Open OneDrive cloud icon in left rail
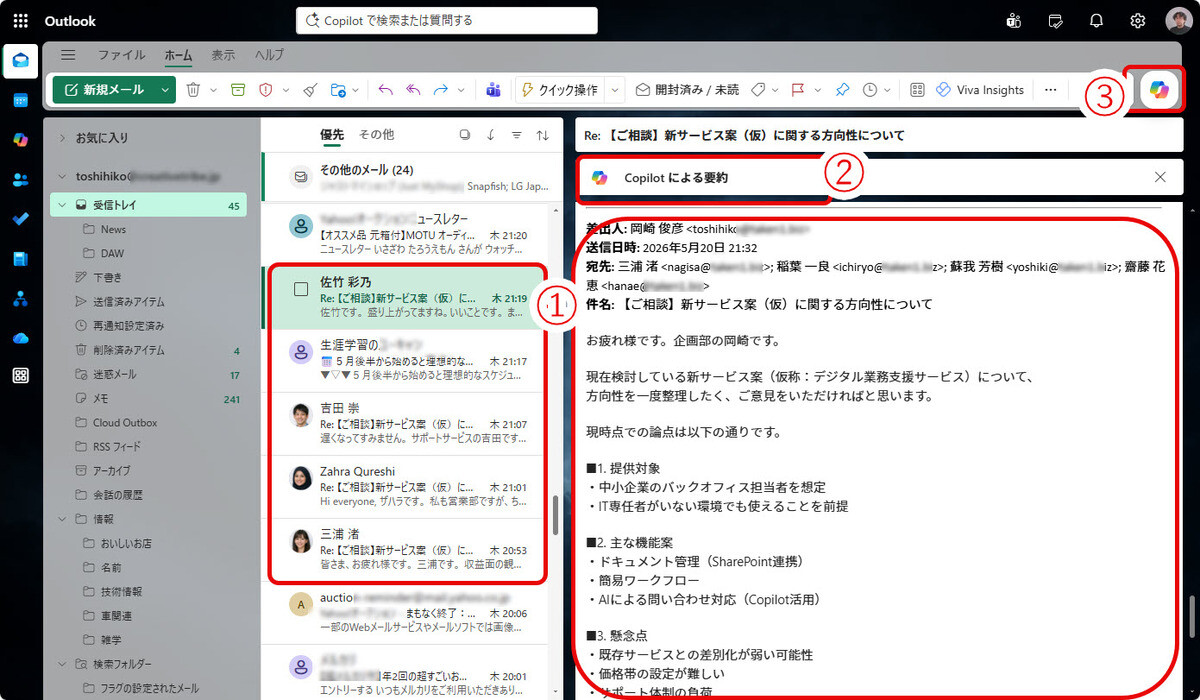 coord(21,337)
